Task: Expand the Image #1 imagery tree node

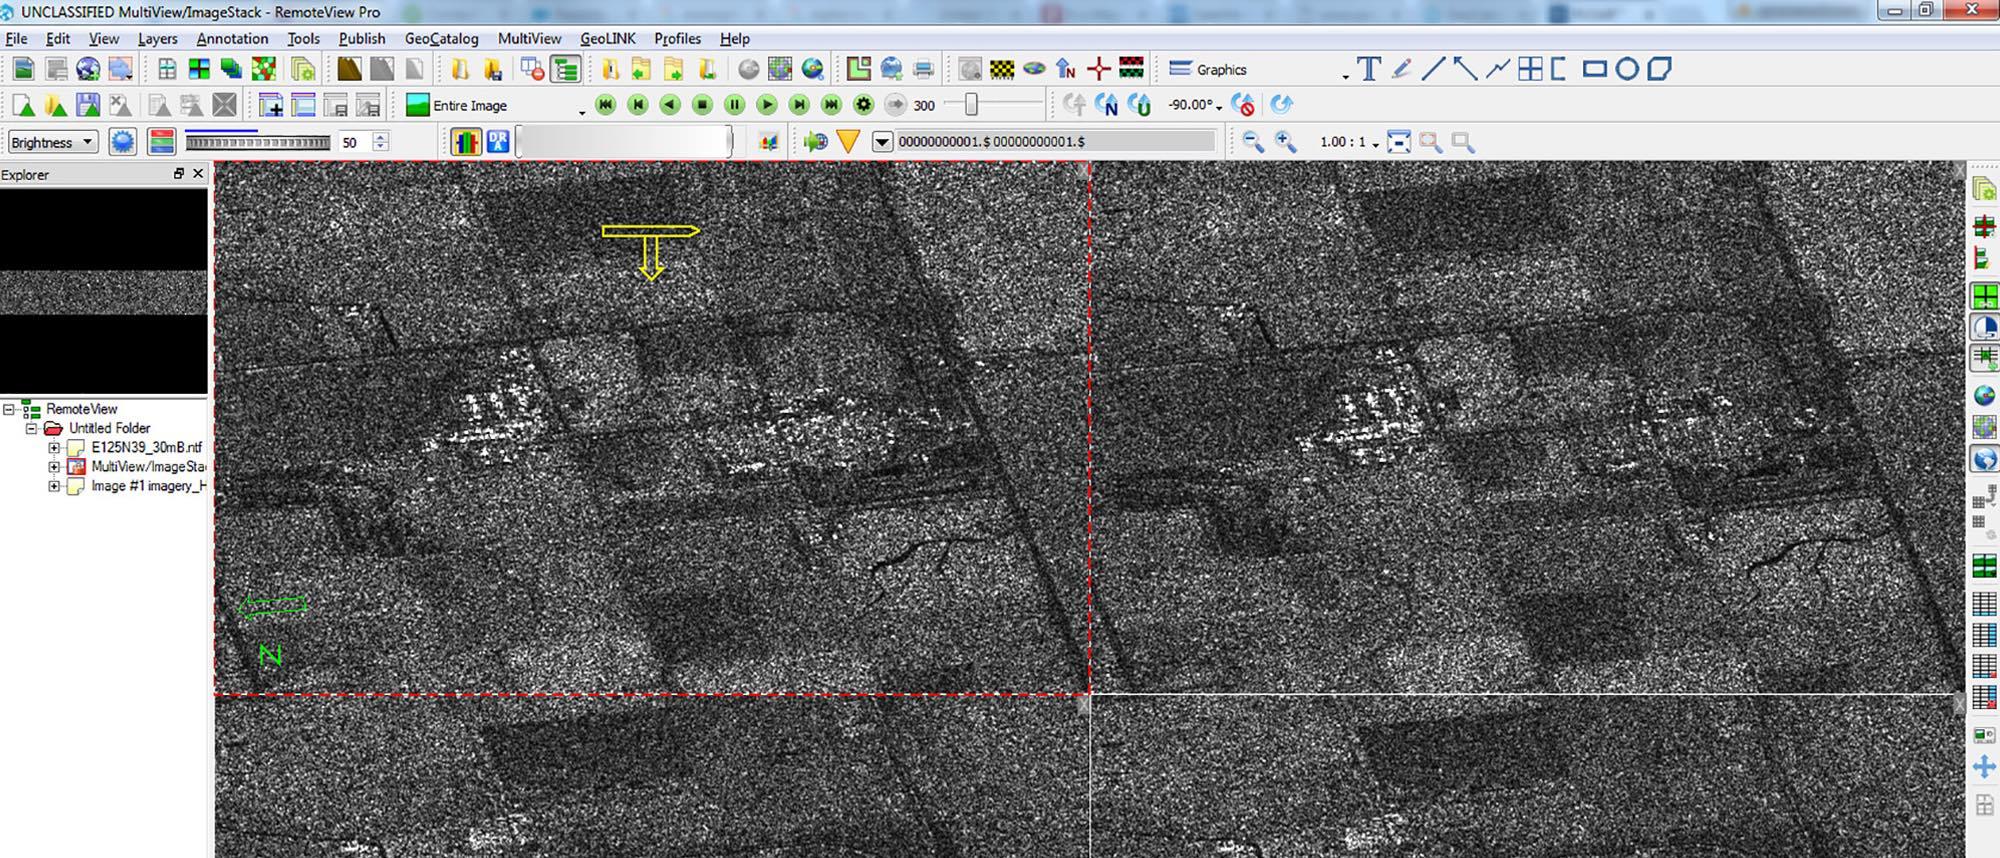Action: point(54,486)
